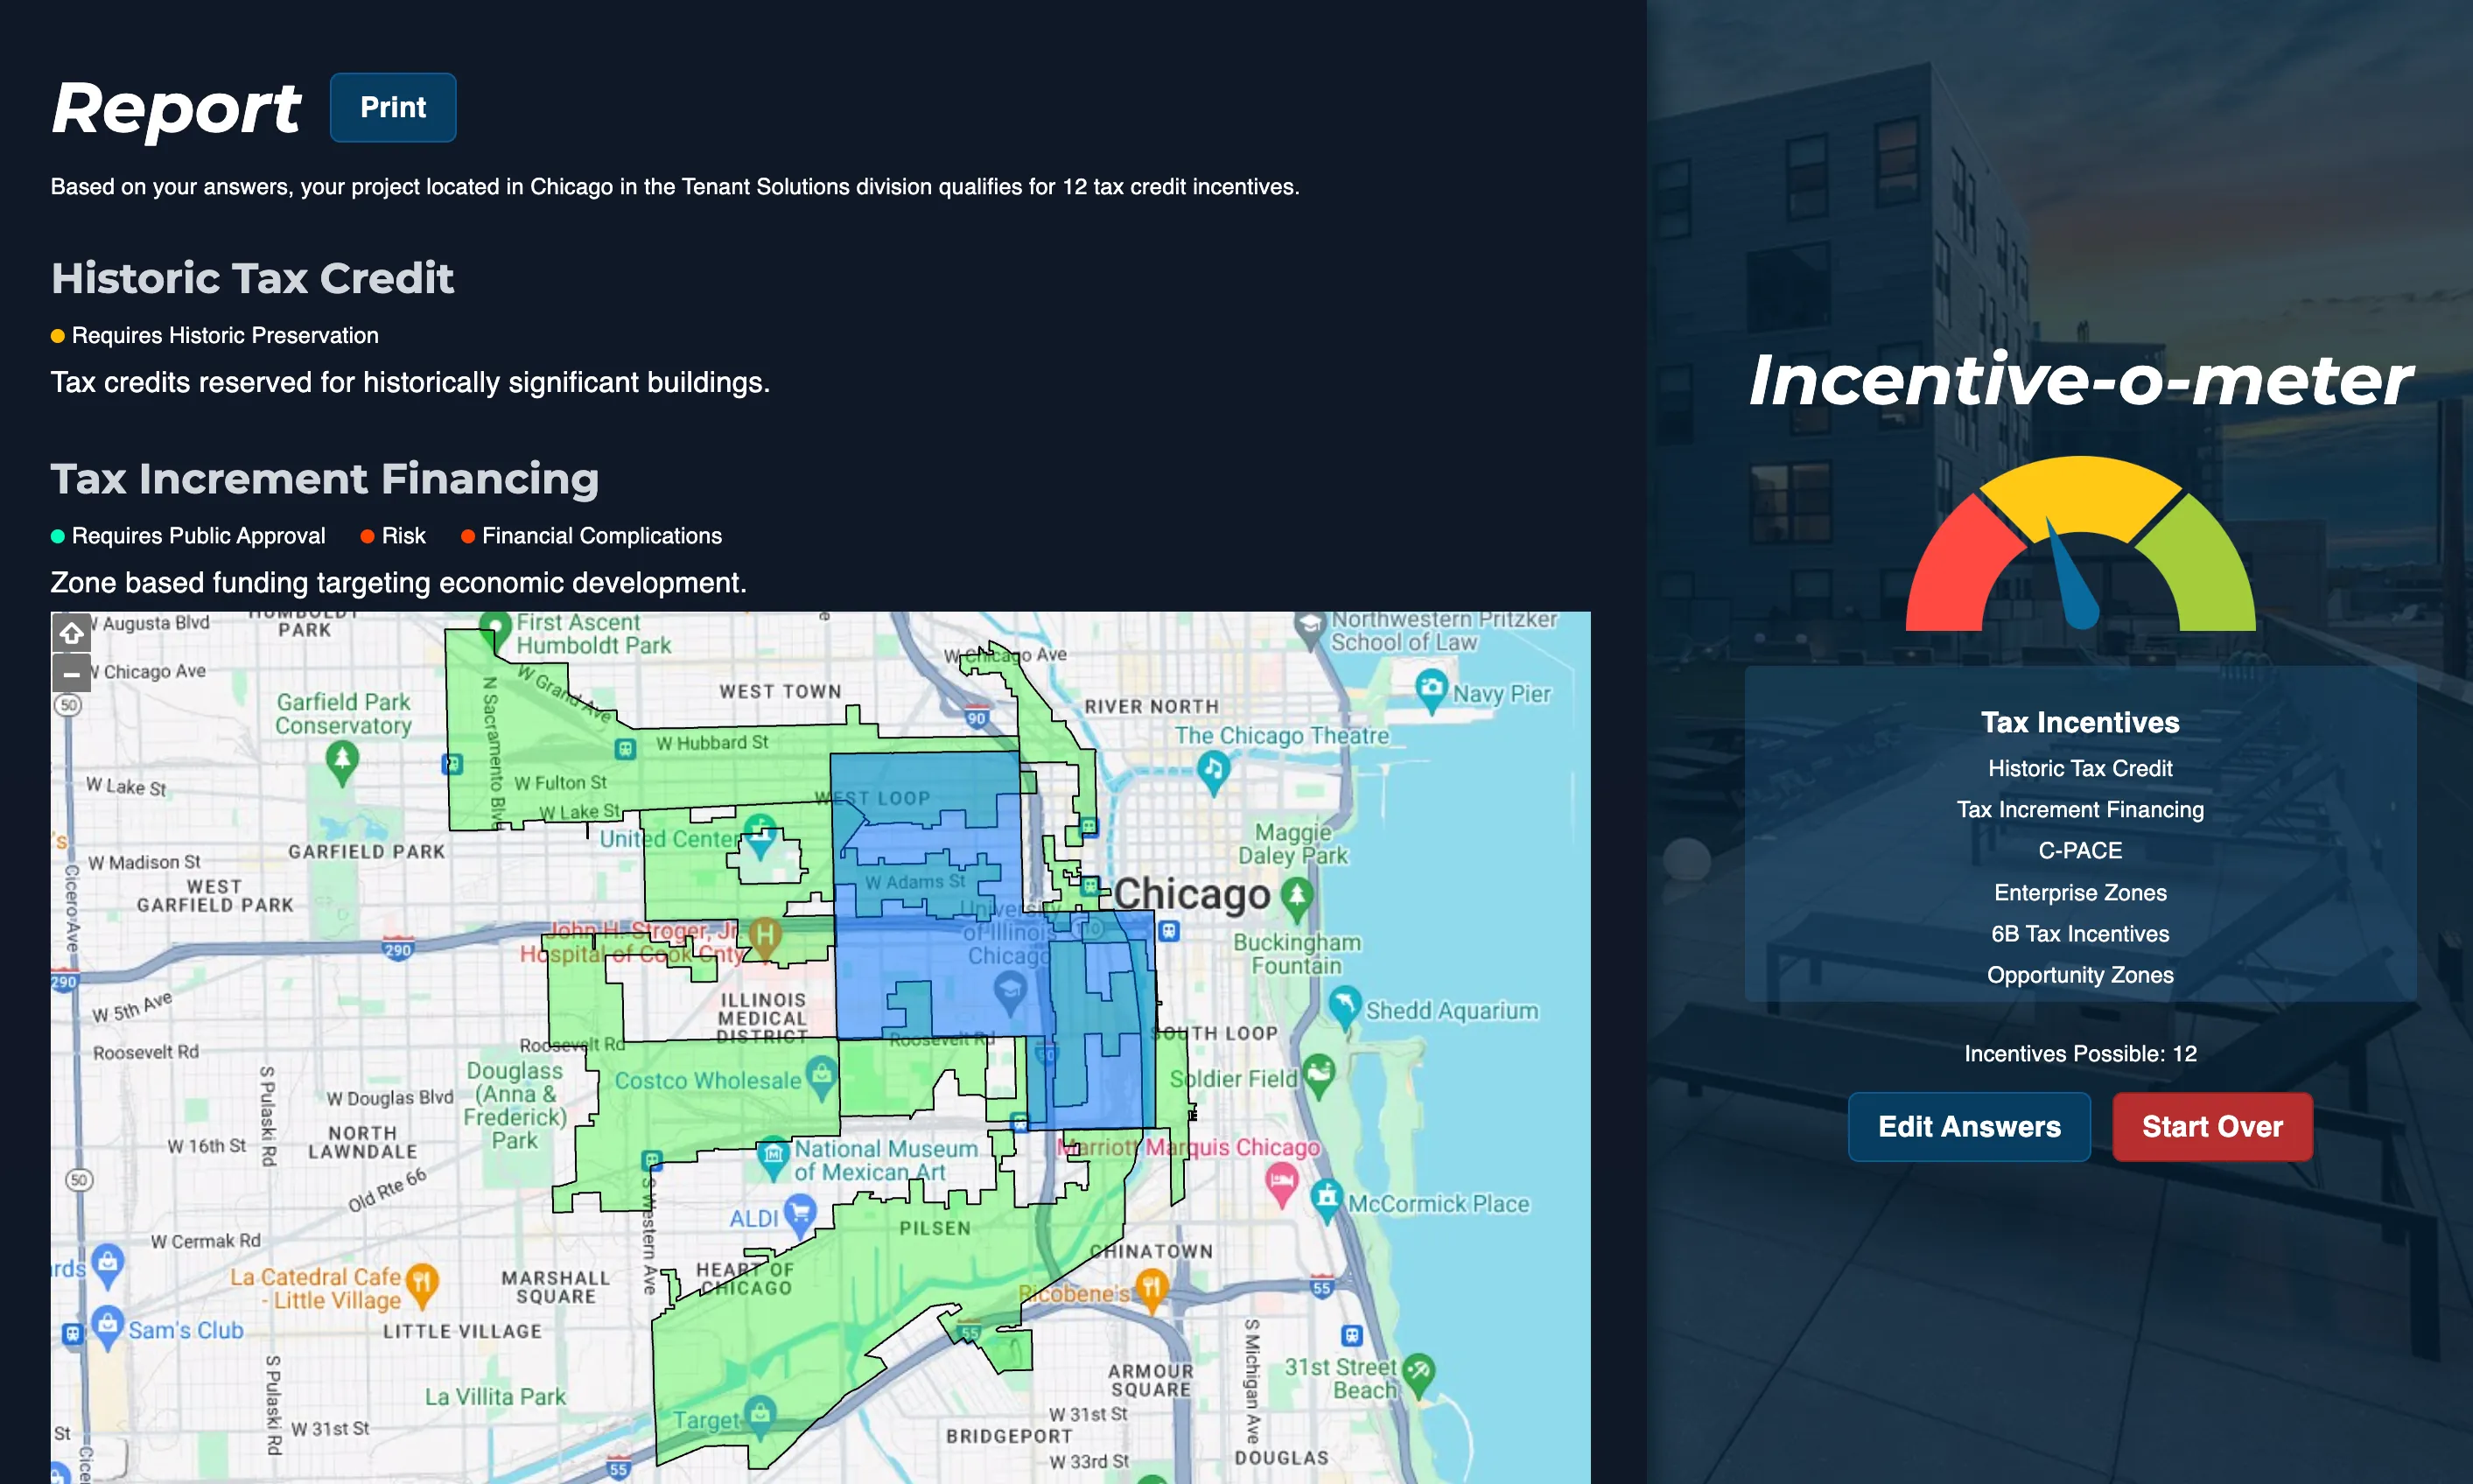Click the McCormick Place map marker

point(1326,1198)
